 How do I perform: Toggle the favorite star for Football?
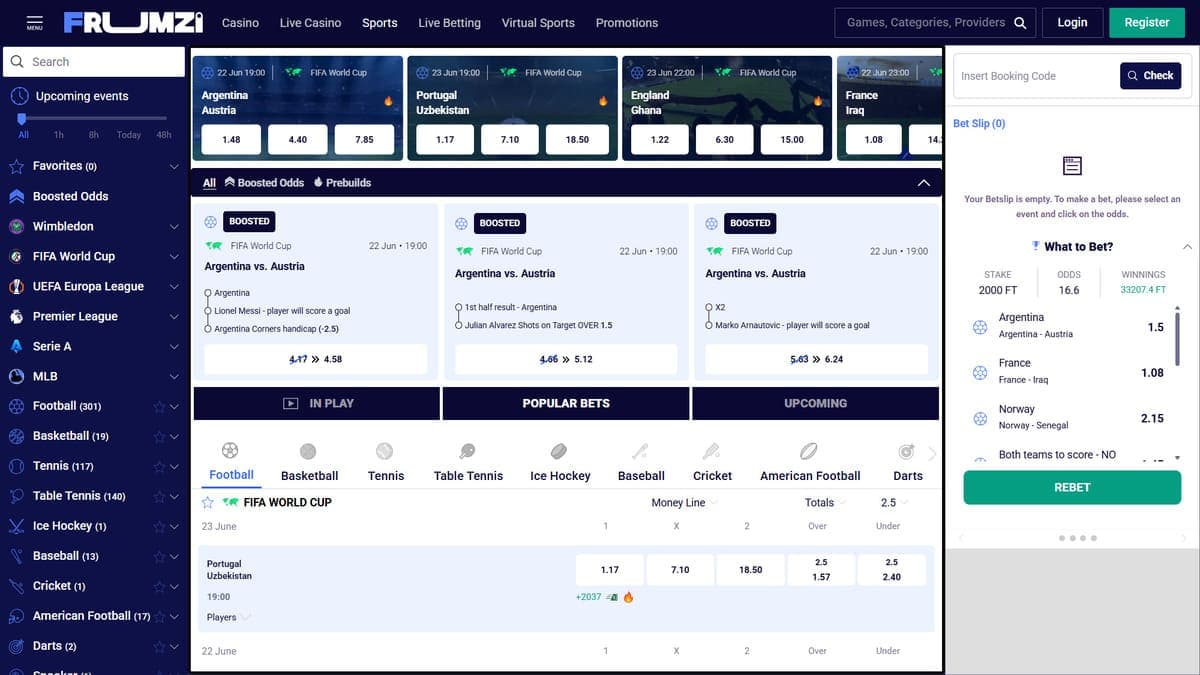point(159,406)
